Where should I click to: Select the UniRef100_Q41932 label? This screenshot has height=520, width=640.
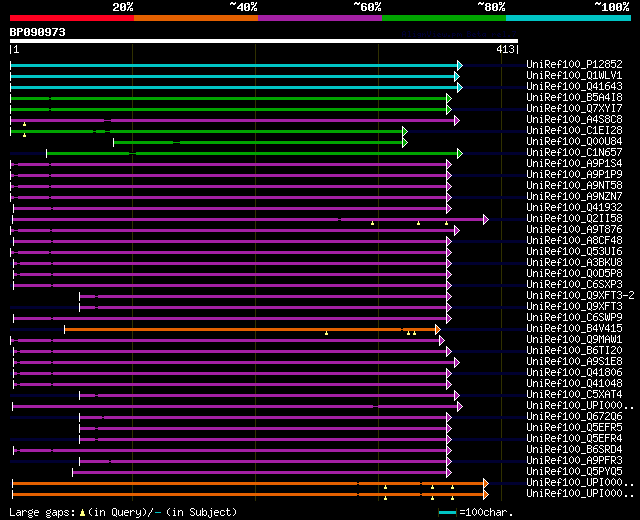[x=574, y=207]
